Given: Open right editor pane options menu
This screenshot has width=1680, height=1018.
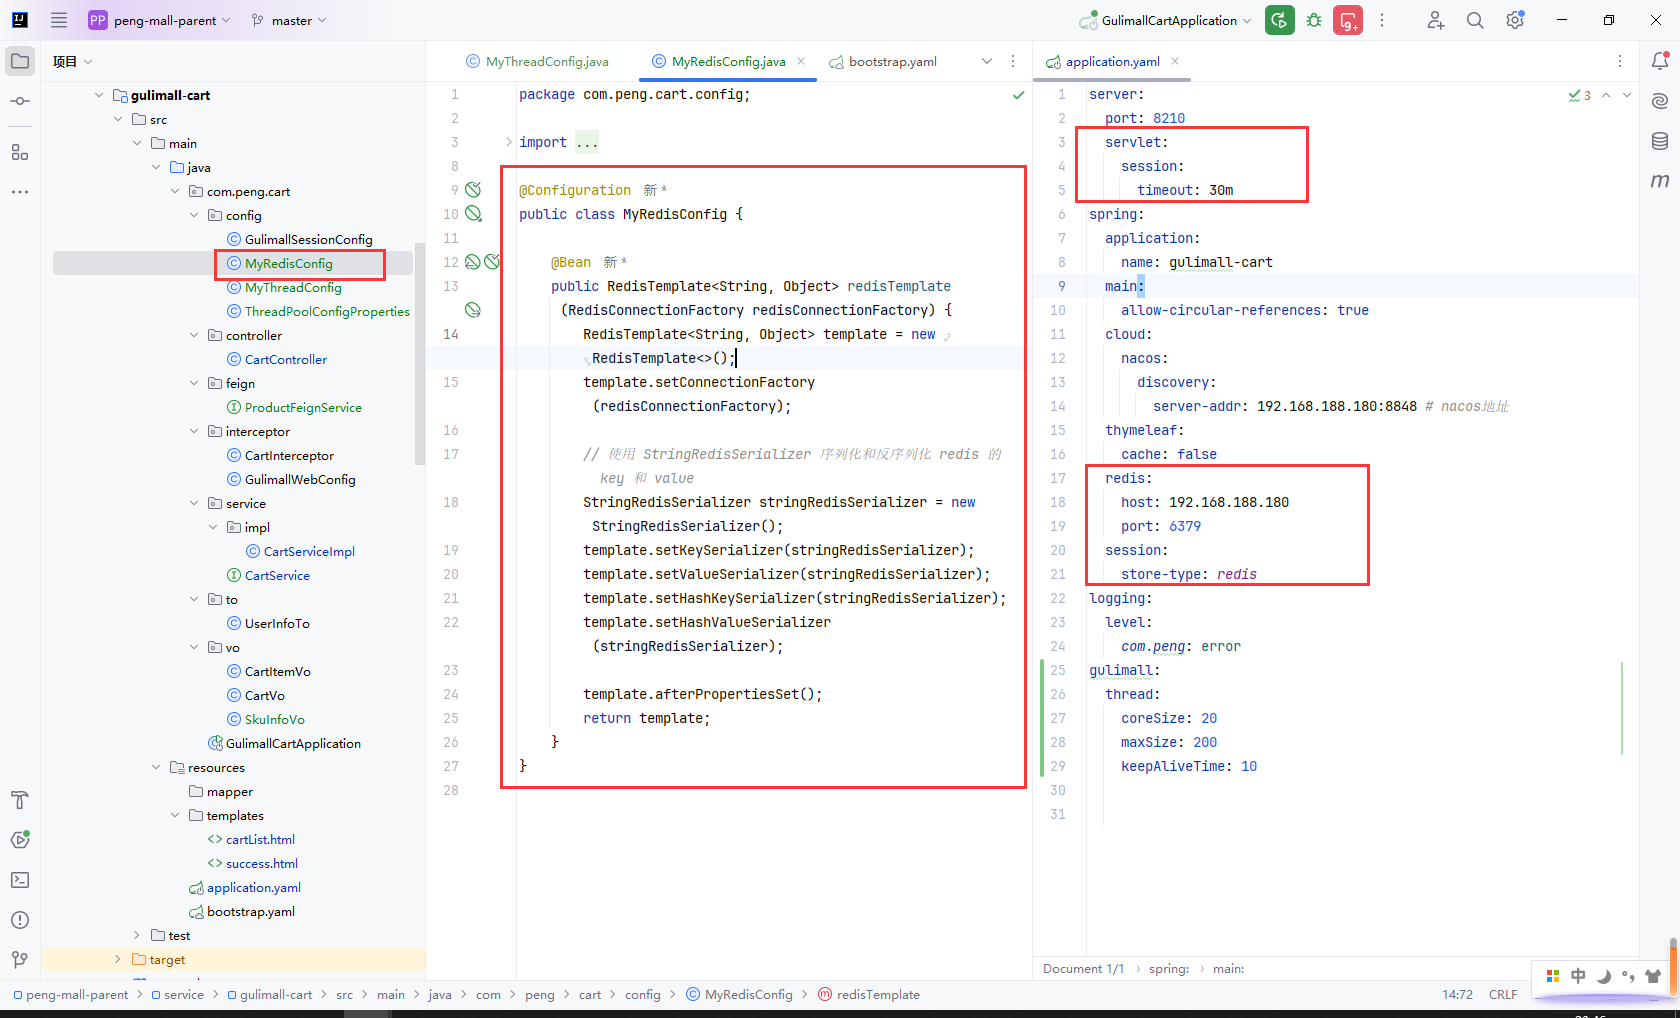Looking at the screenshot, I should (1620, 61).
